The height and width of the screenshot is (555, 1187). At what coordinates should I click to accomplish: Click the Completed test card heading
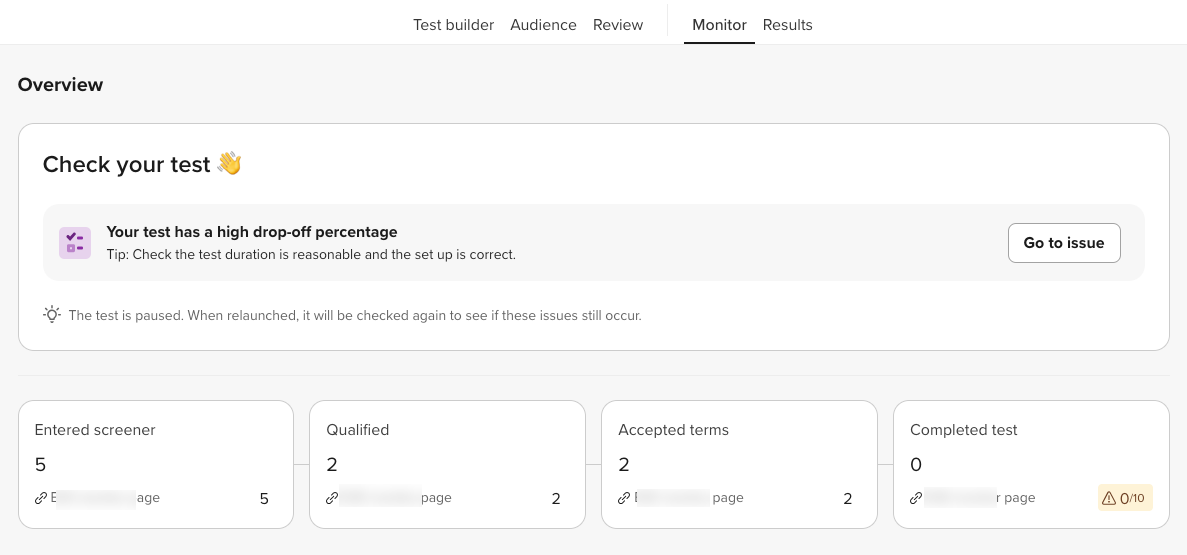pyautogui.click(x=963, y=430)
